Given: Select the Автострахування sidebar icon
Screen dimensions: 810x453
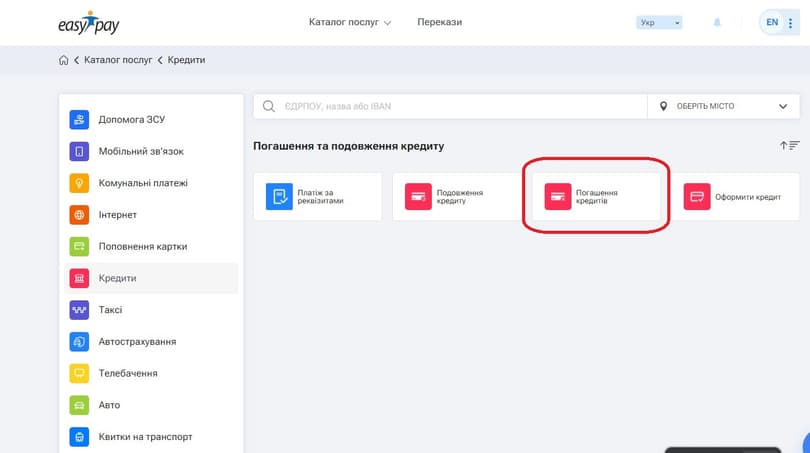Looking at the screenshot, I should coord(79,342).
